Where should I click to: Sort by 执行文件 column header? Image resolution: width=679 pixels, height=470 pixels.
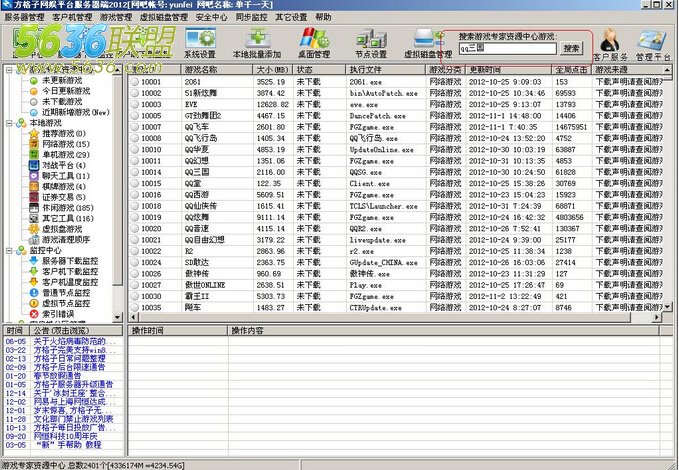(386, 70)
